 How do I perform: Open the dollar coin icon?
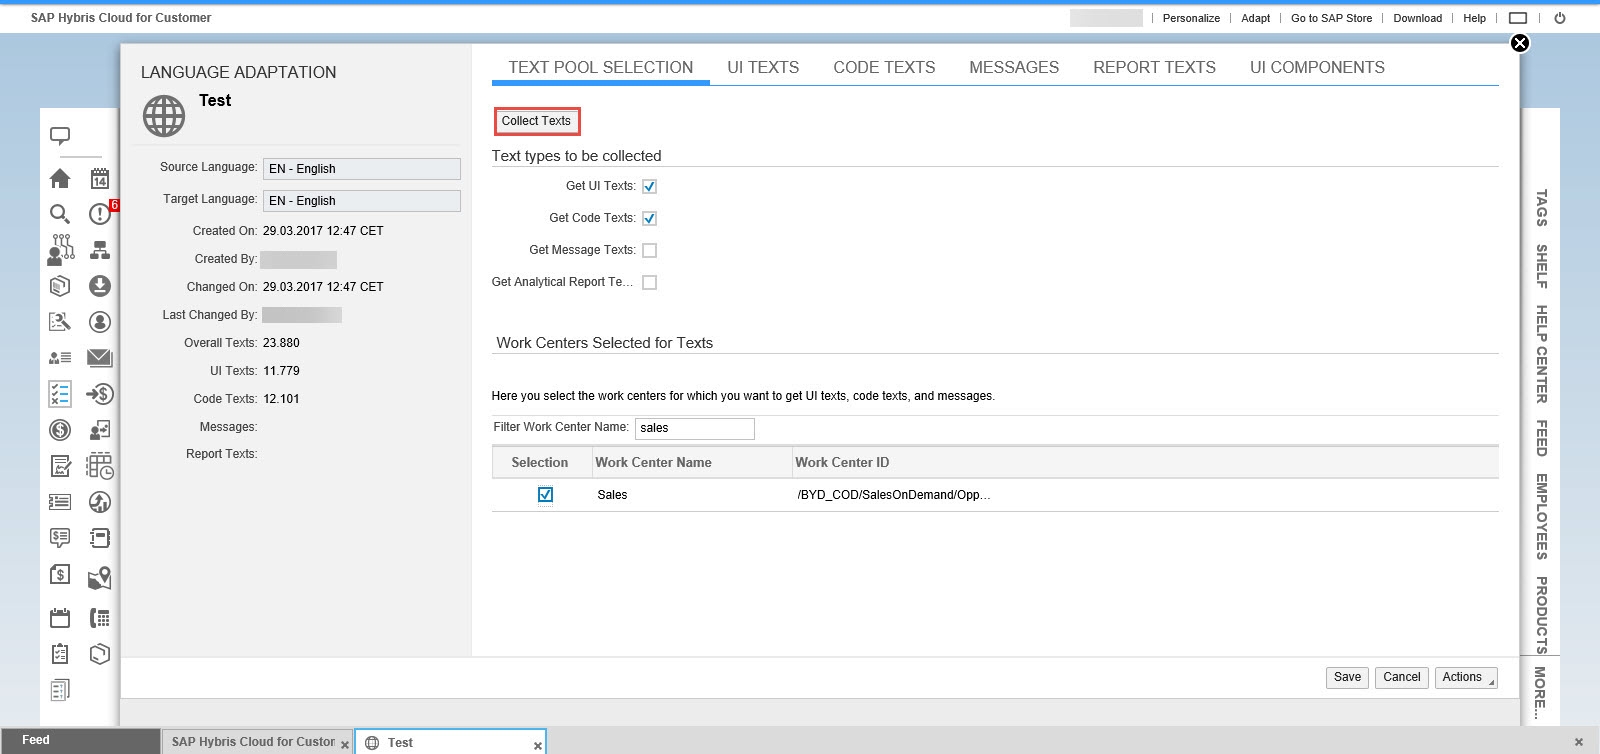click(60, 430)
